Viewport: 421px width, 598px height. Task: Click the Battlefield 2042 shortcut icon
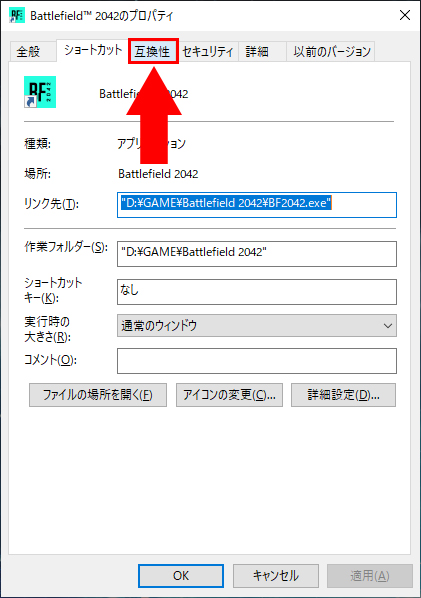(40, 92)
